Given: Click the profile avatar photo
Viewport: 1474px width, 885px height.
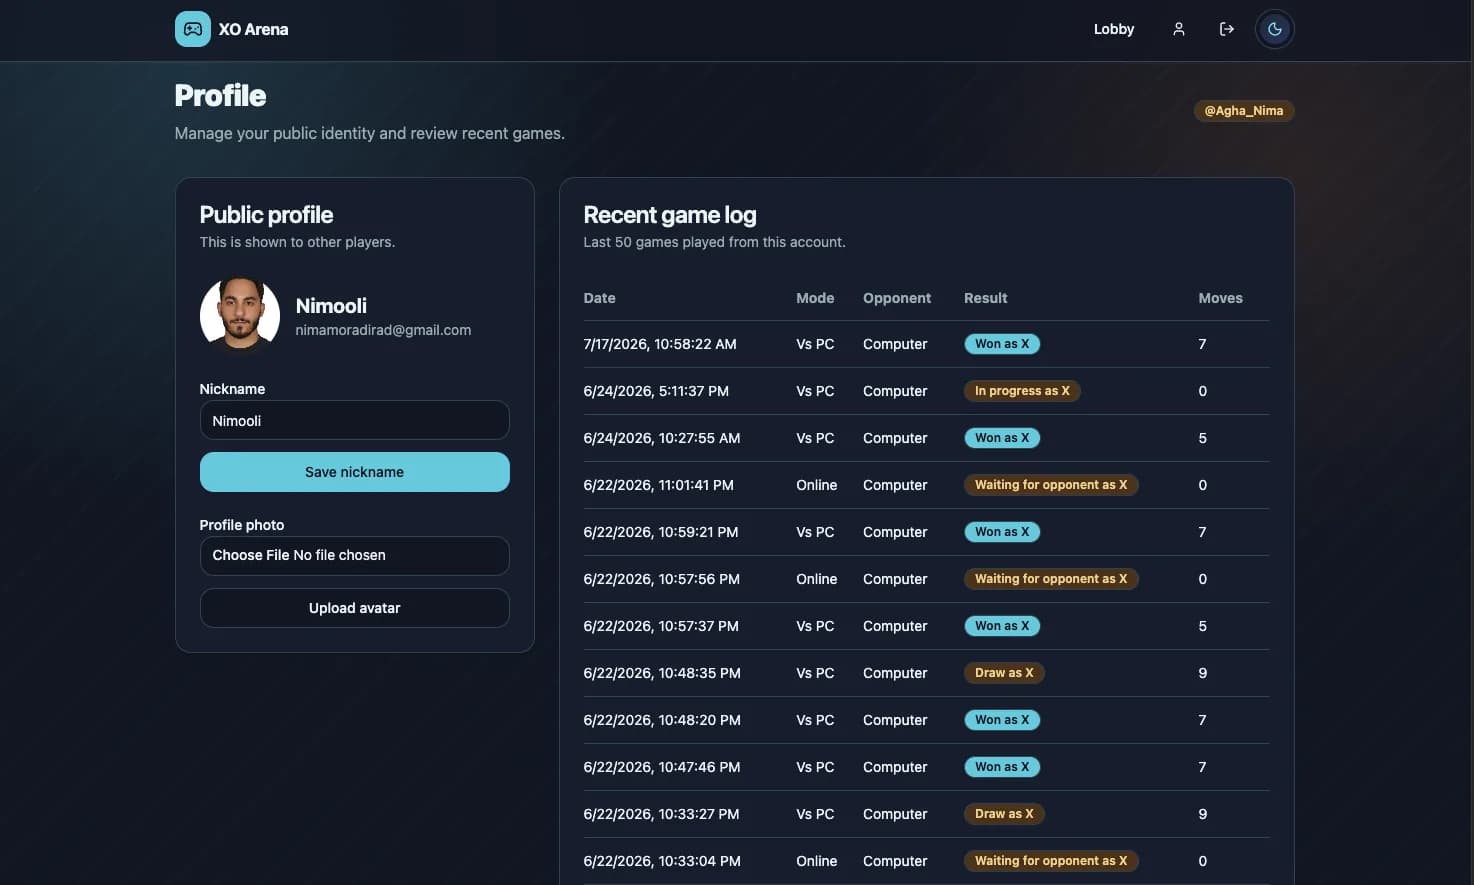Looking at the screenshot, I should [x=240, y=314].
